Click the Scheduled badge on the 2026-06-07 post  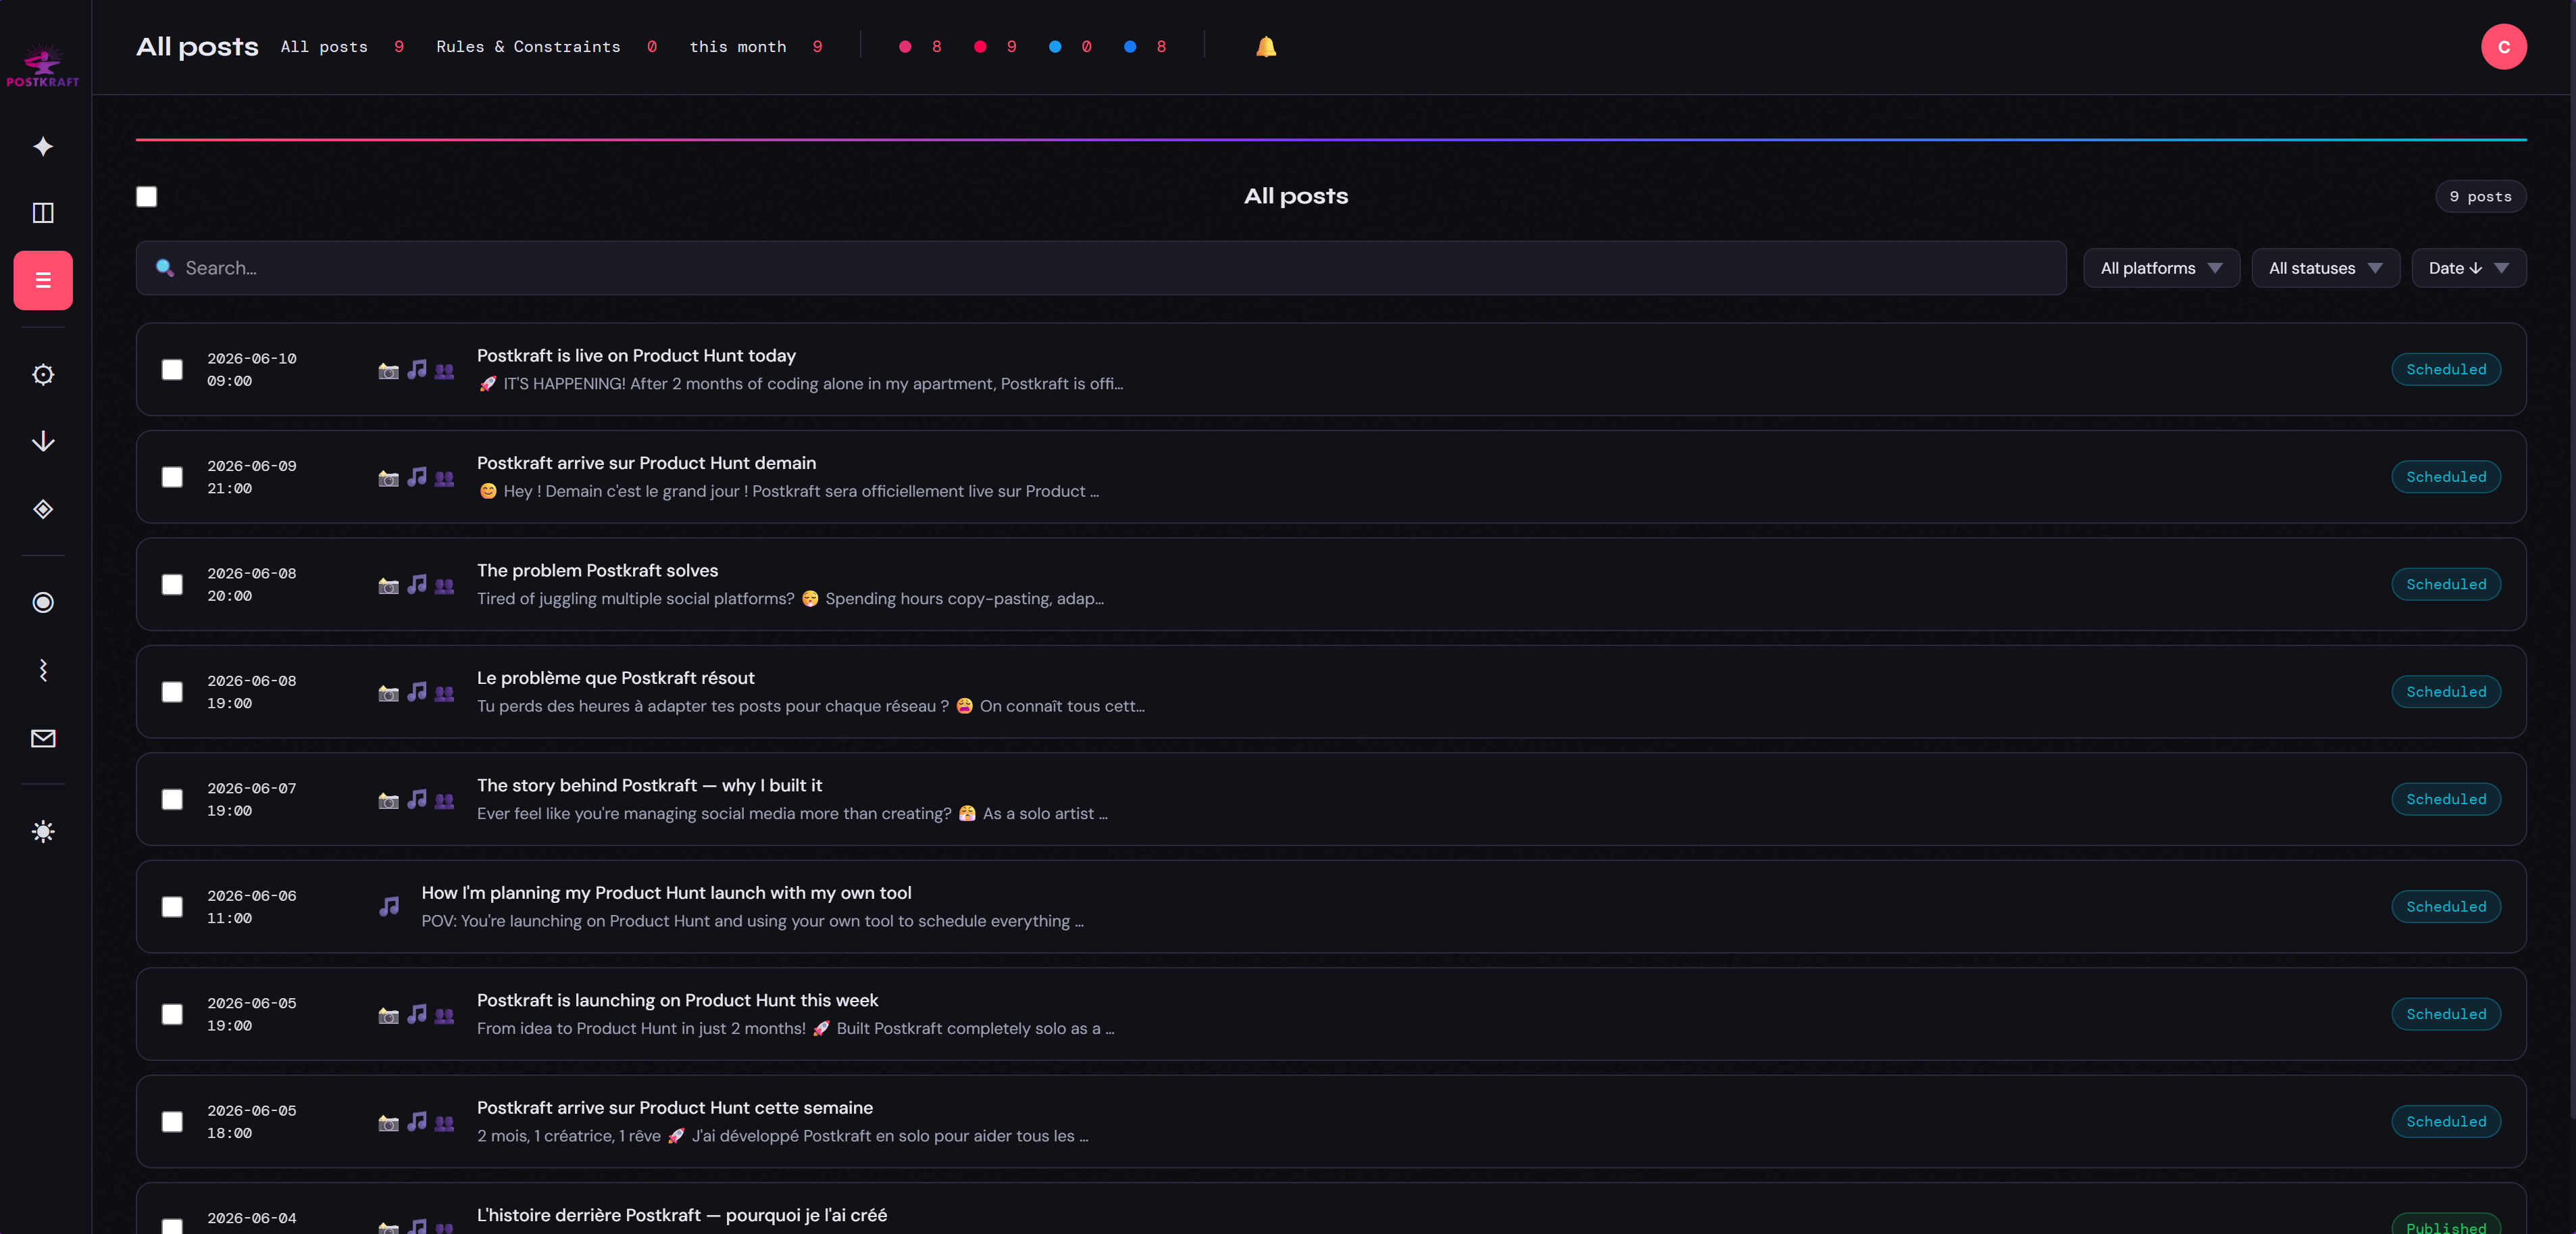tap(2446, 799)
